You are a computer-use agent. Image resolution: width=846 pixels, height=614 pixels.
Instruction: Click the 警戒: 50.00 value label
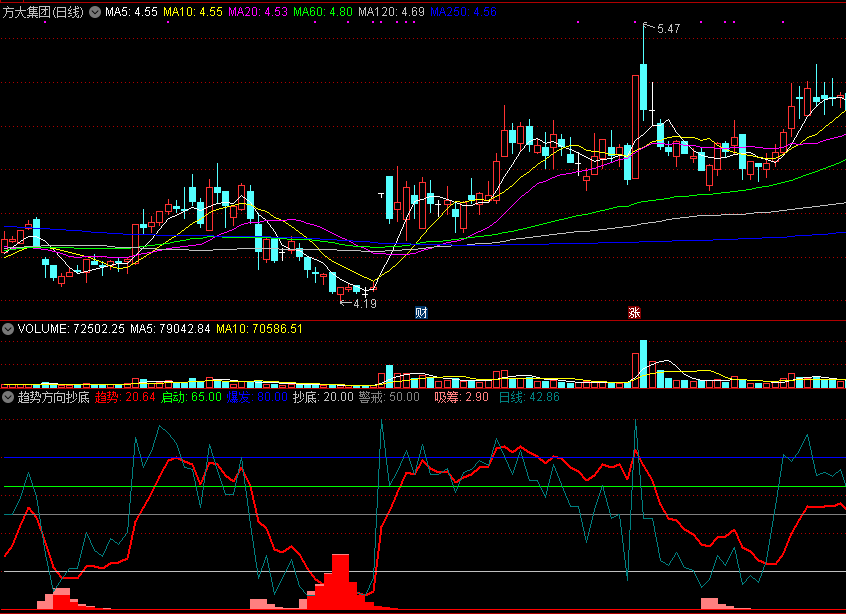coord(389,398)
